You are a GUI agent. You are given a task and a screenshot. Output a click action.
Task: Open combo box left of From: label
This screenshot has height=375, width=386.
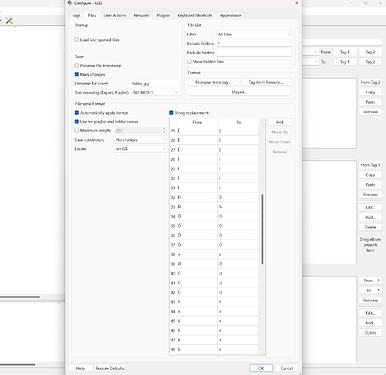click(x=311, y=52)
